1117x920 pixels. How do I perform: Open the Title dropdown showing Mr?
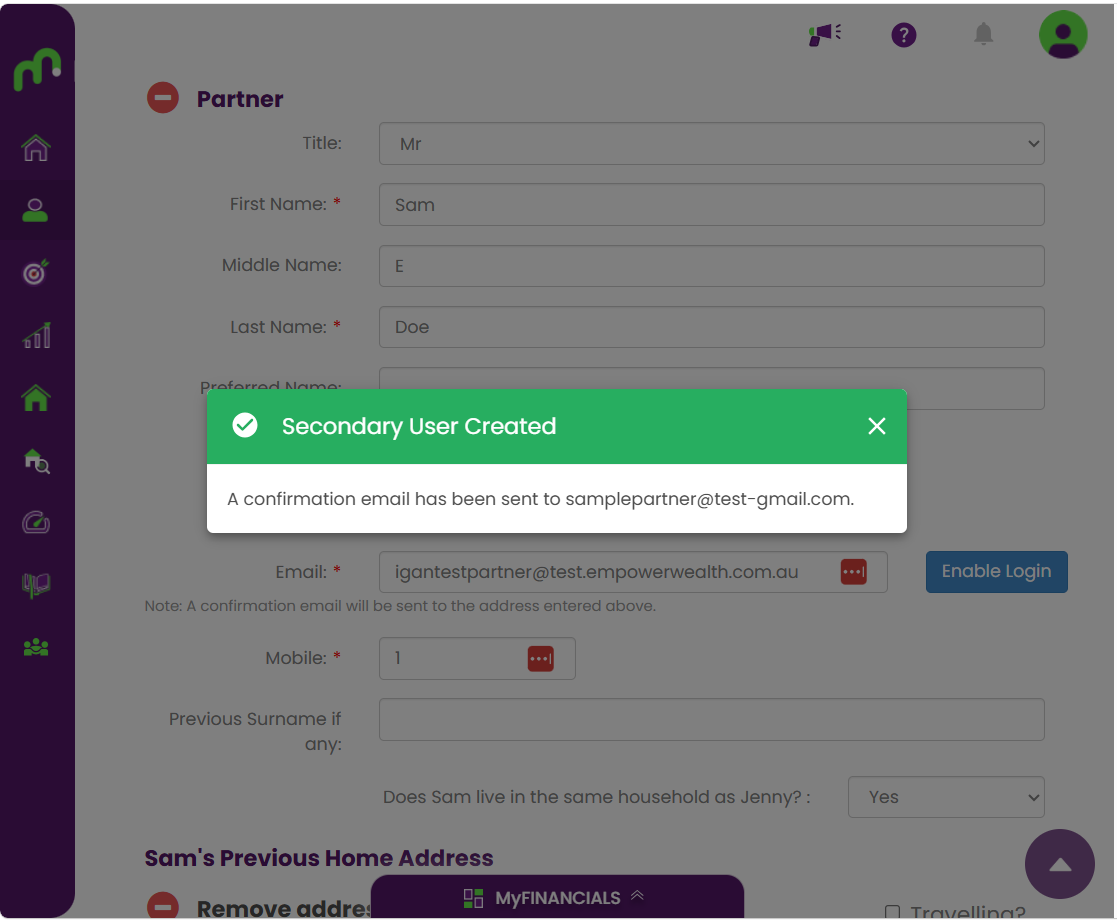[x=711, y=143]
